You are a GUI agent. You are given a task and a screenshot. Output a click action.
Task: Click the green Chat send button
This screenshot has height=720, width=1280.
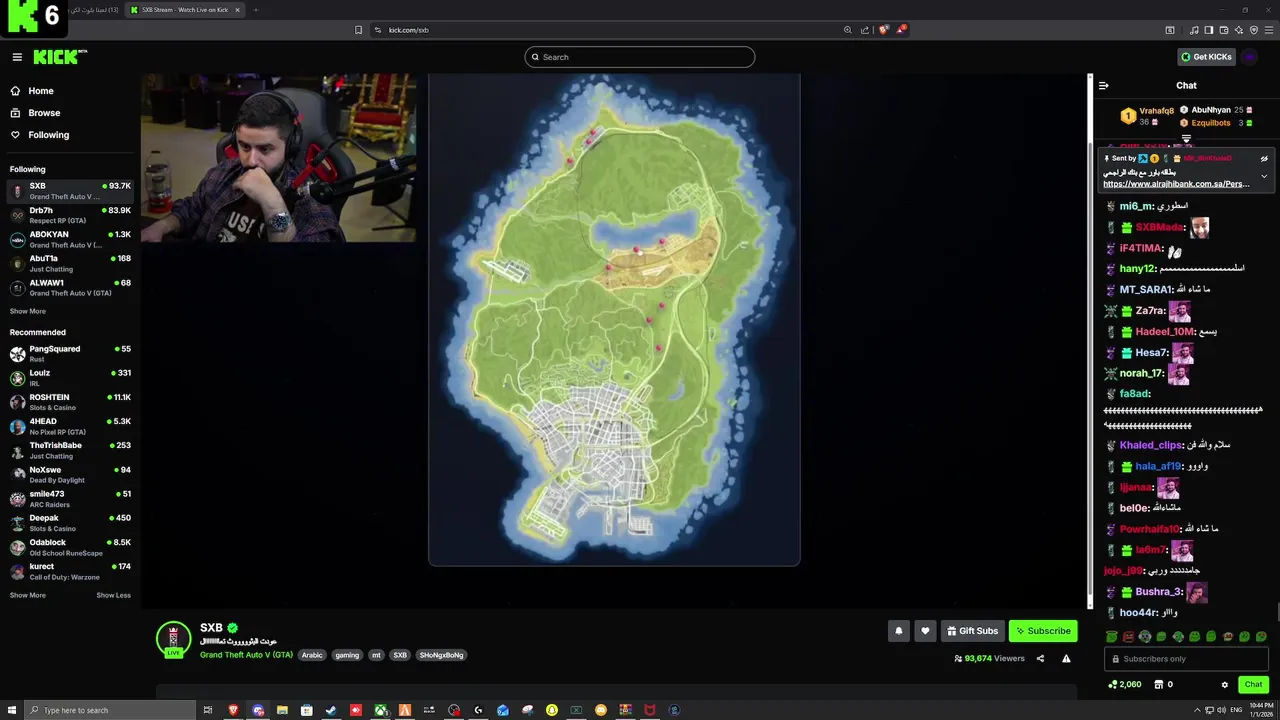pyautogui.click(x=1253, y=685)
